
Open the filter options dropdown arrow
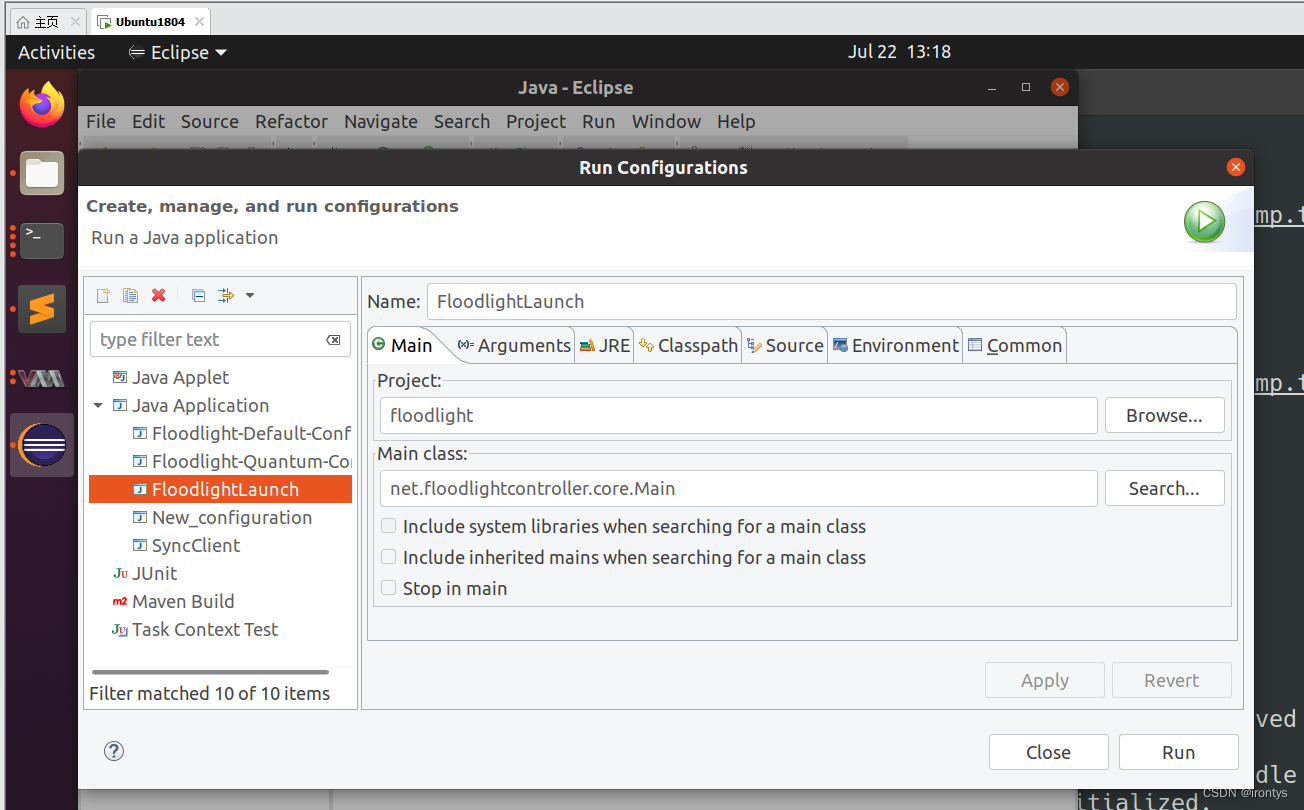250,295
